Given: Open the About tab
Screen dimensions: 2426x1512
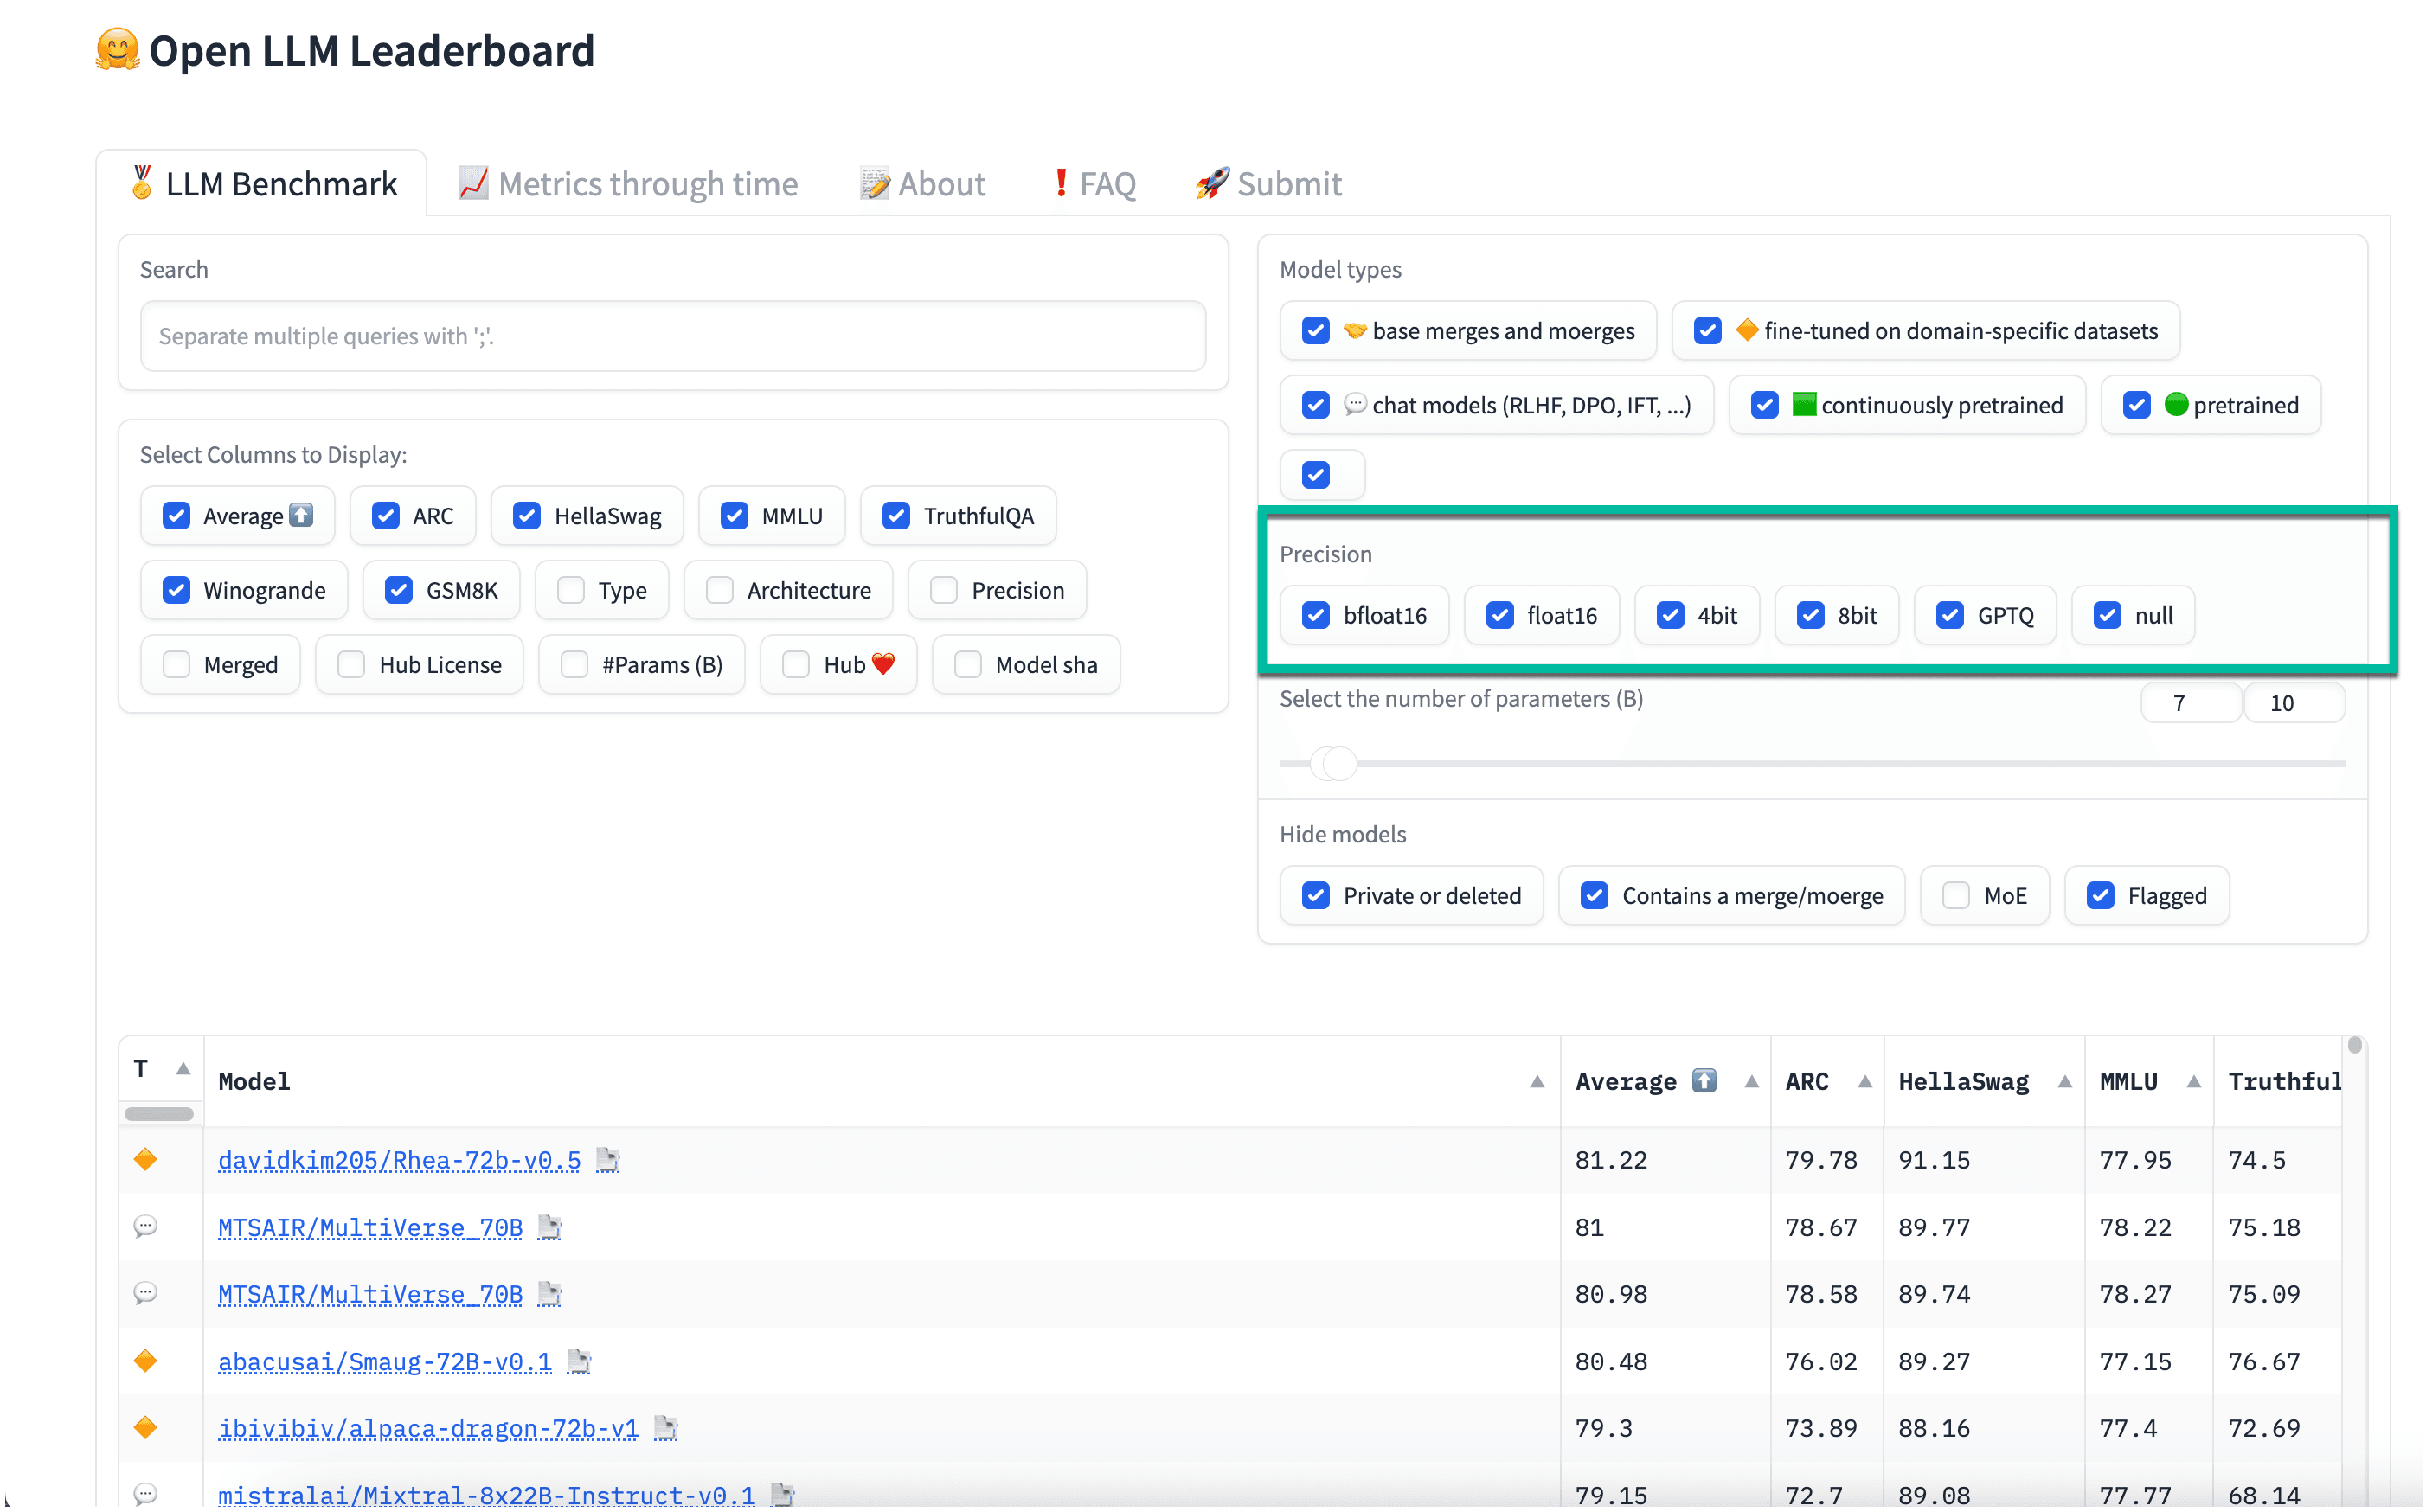Looking at the screenshot, I should tap(923, 184).
